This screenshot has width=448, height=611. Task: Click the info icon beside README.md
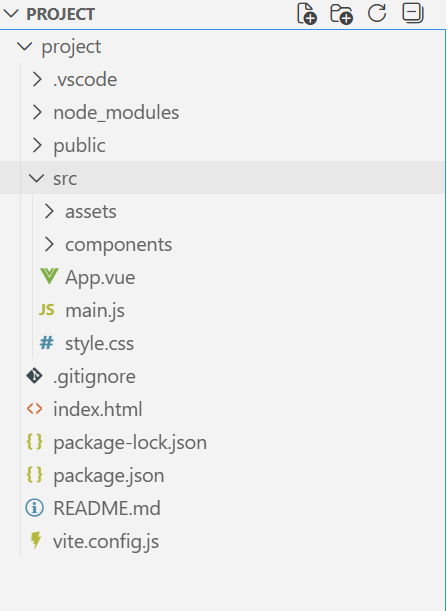[34, 508]
